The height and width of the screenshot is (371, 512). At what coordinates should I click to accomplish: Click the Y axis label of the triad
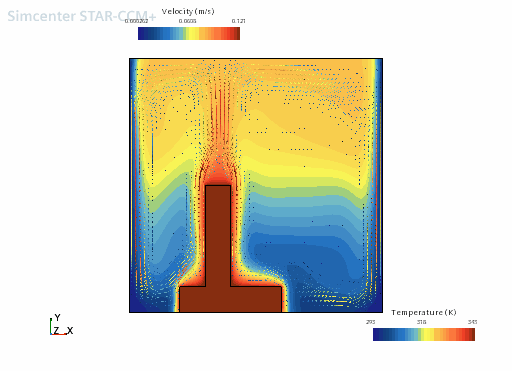coord(58,317)
